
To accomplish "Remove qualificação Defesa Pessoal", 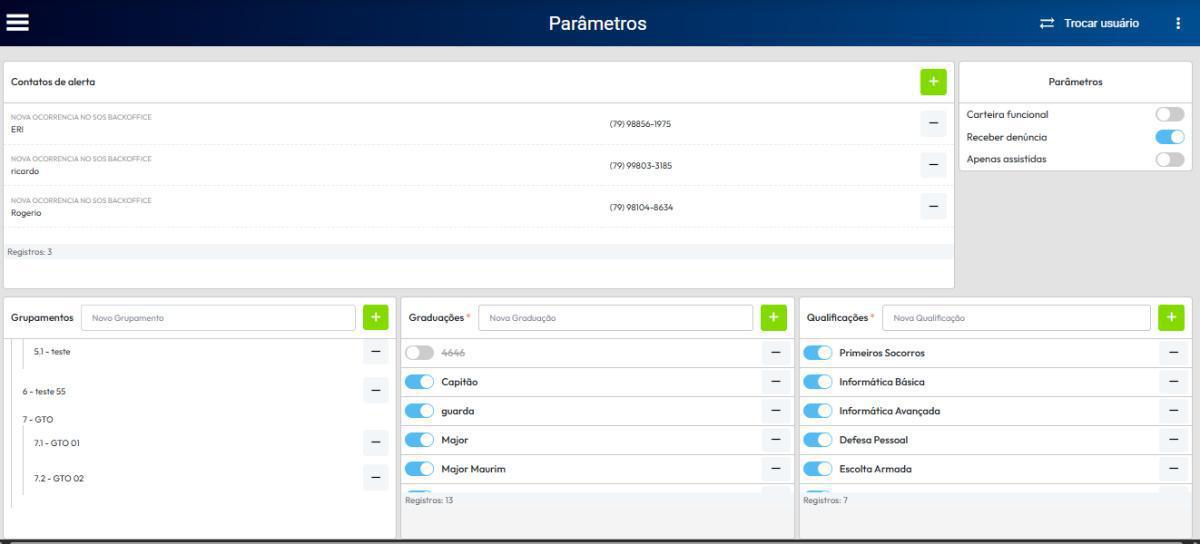I will click(x=1174, y=440).
